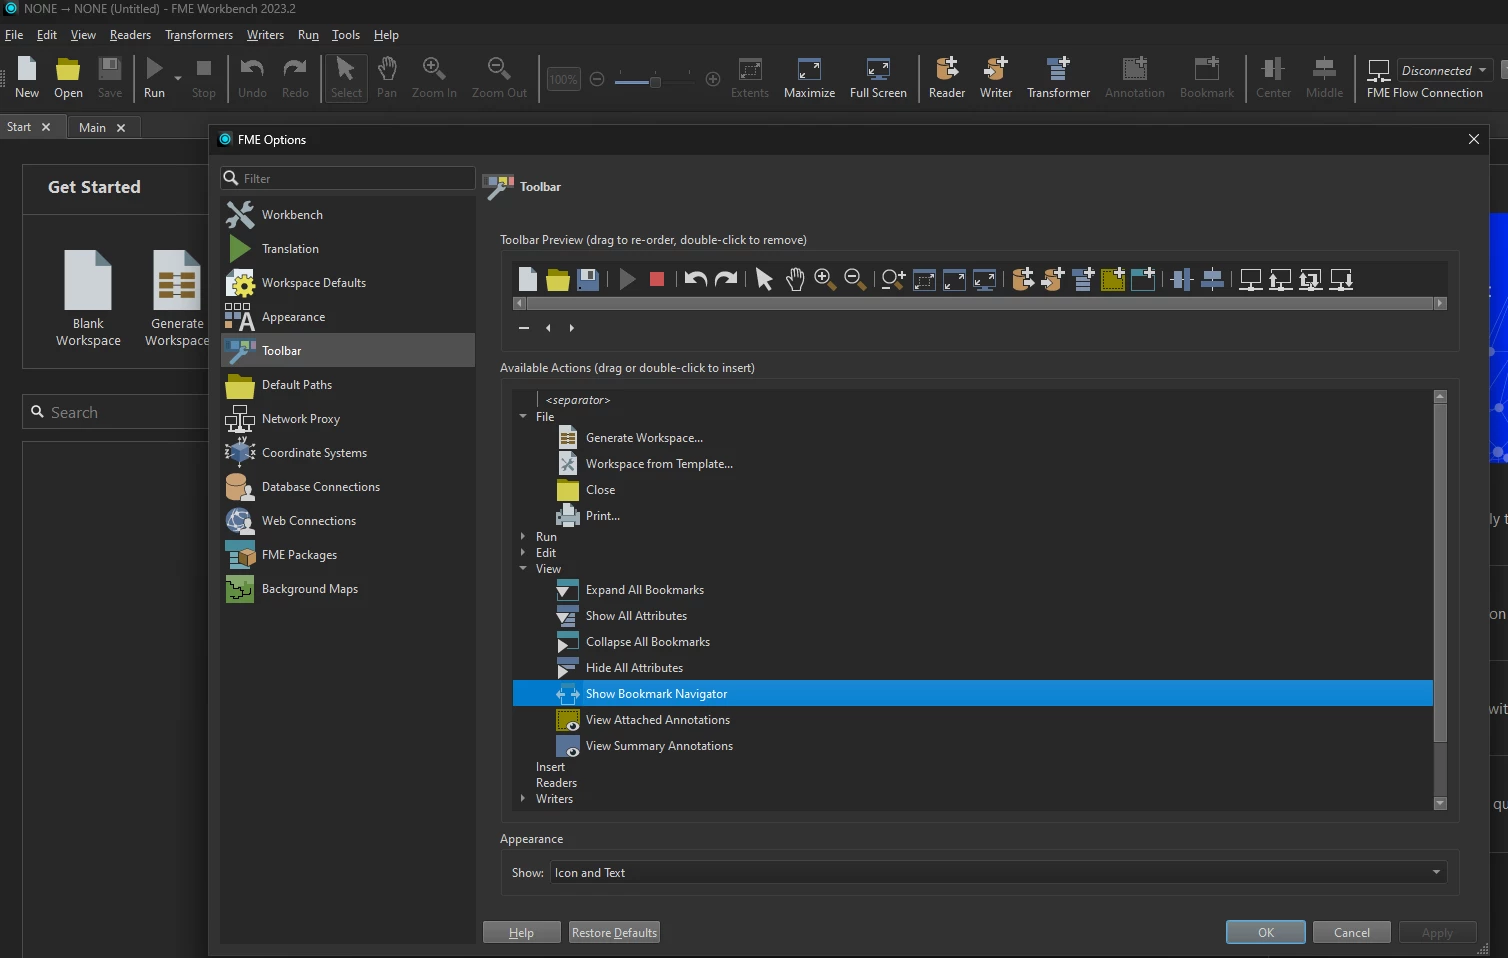Viewport: 1508px width, 958px height.
Task: Select Appearance in options list
Action: (348, 317)
